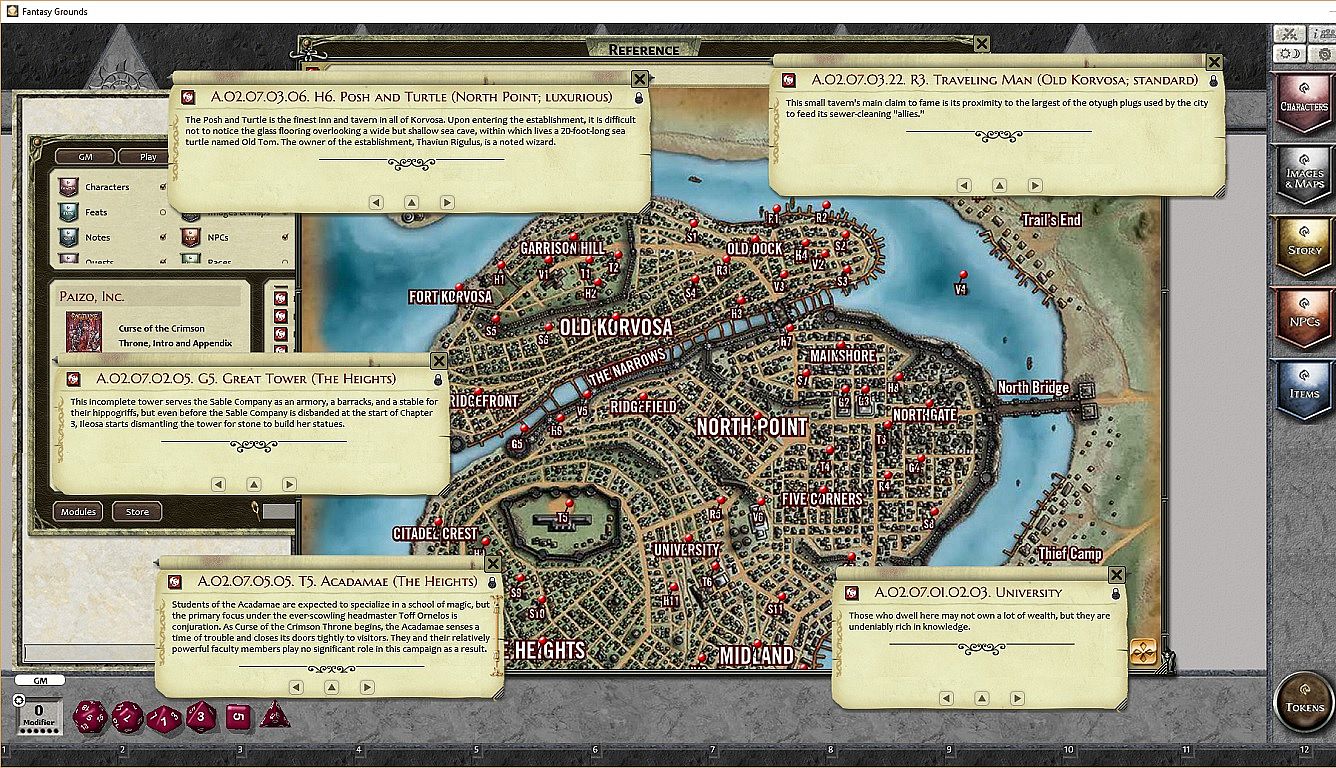1336x768 pixels.
Task: Go to previous page in Great Tower window
Action: (218, 484)
